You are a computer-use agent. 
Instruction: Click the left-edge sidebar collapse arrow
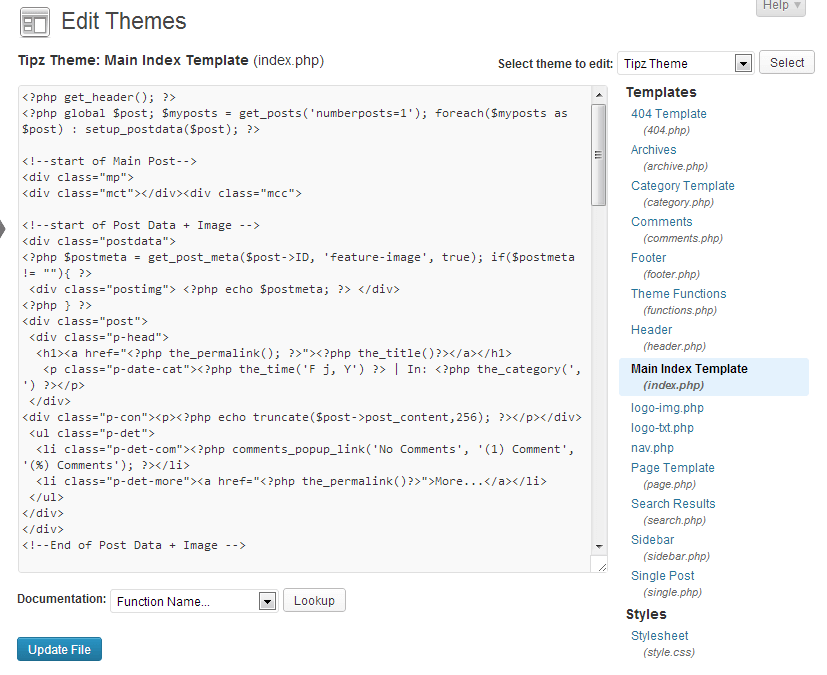pyautogui.click(x=3, y=229)
